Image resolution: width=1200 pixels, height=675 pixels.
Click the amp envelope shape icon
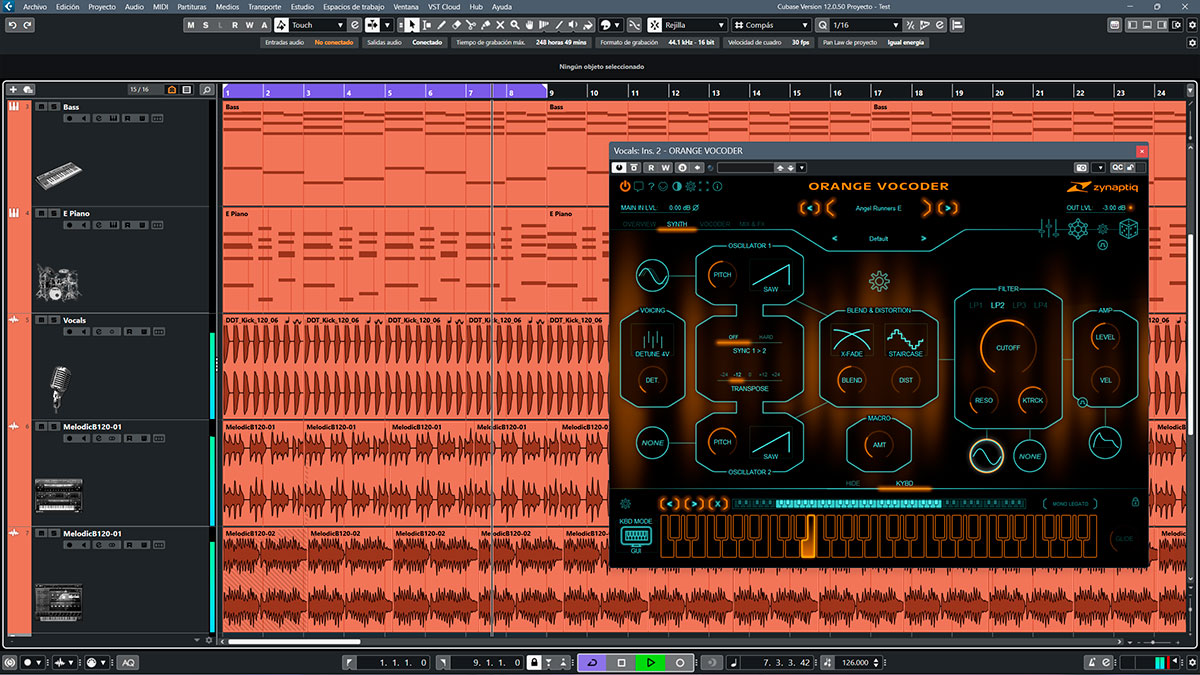pos(1105,441)
